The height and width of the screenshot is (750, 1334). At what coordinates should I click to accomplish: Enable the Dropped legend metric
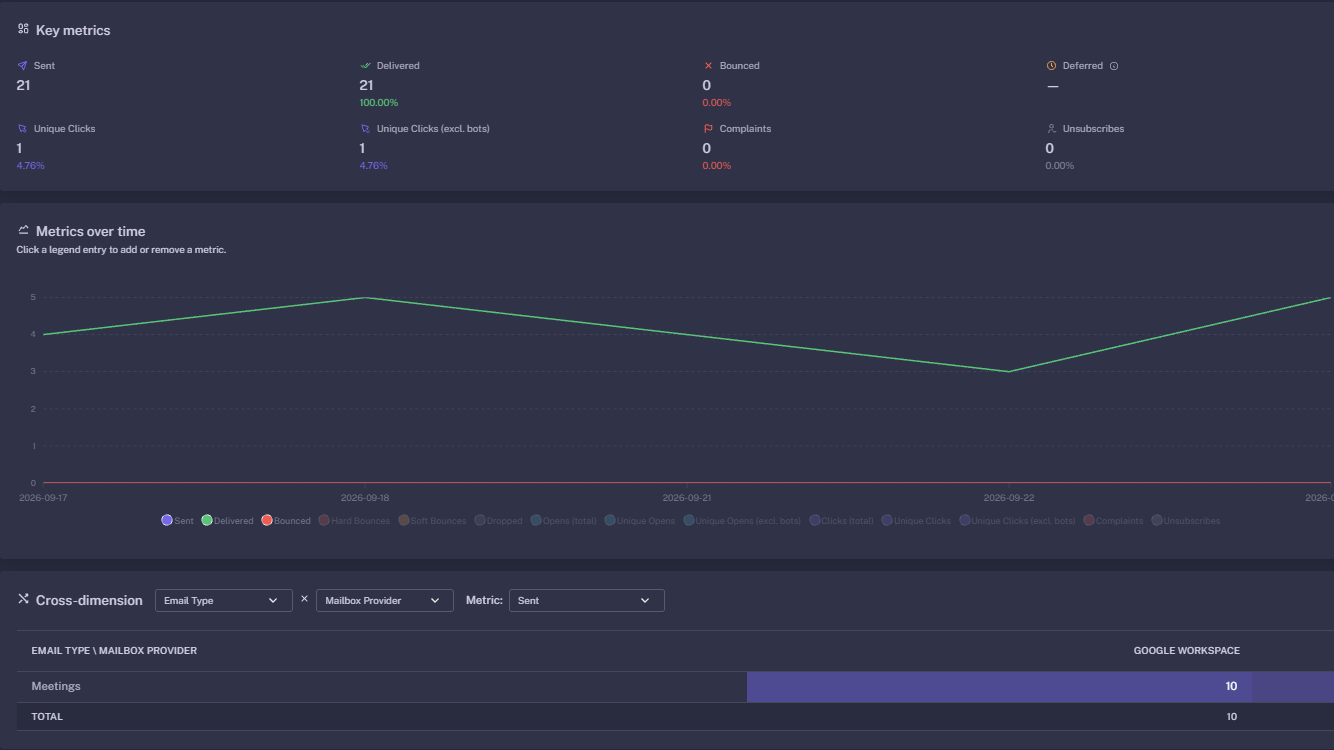(498, 521)
